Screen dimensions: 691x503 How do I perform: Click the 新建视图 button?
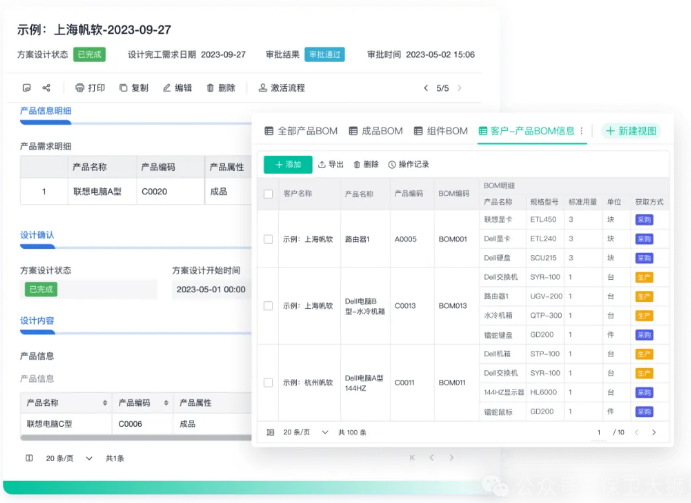click(x=631, y=131)
